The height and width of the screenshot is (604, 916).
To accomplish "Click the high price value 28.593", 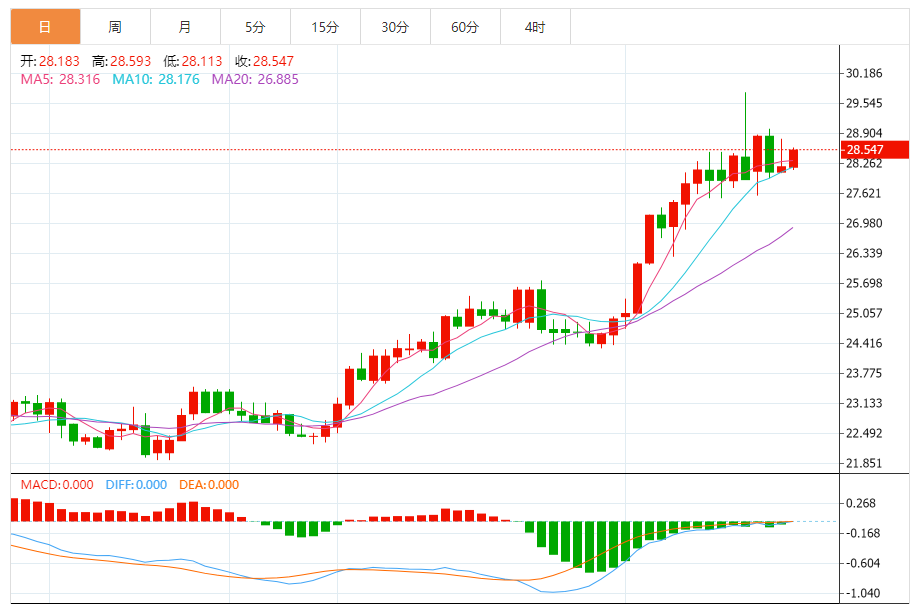I will point(130,61).
